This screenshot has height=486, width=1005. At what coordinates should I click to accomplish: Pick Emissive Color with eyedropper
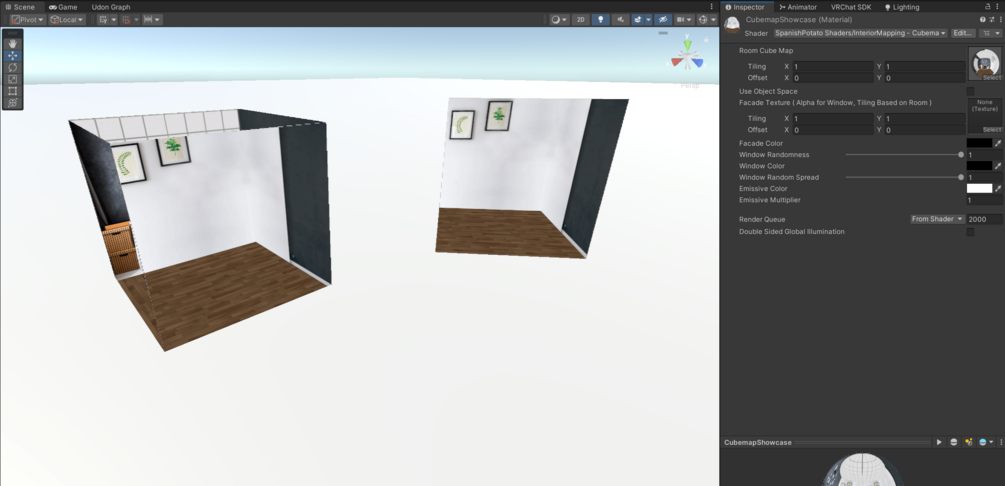(x=998, y=189)
